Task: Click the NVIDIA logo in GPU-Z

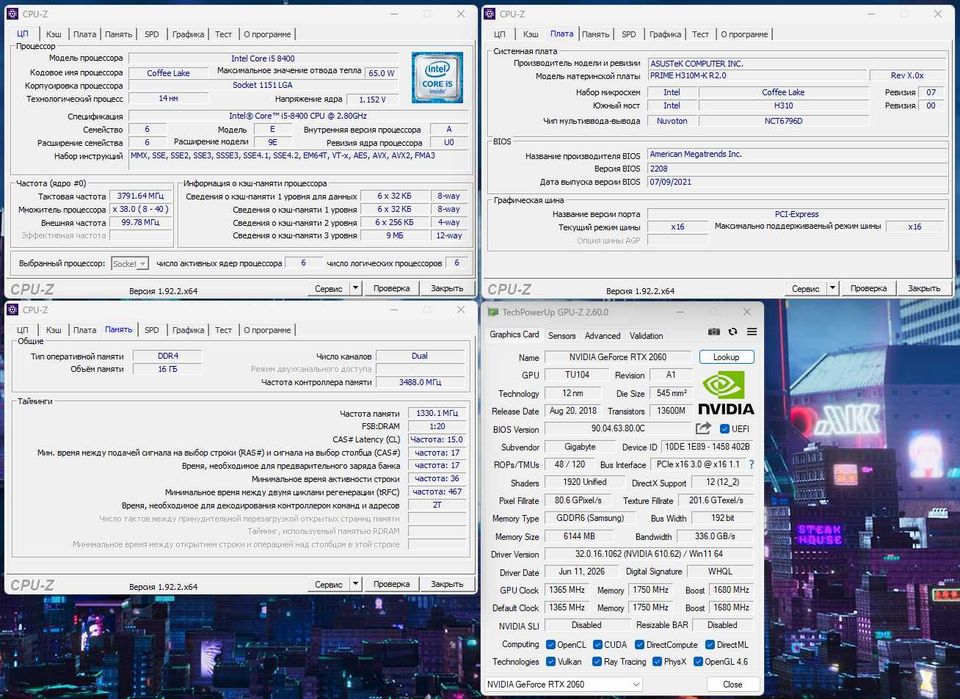Action: click(726, 393)
